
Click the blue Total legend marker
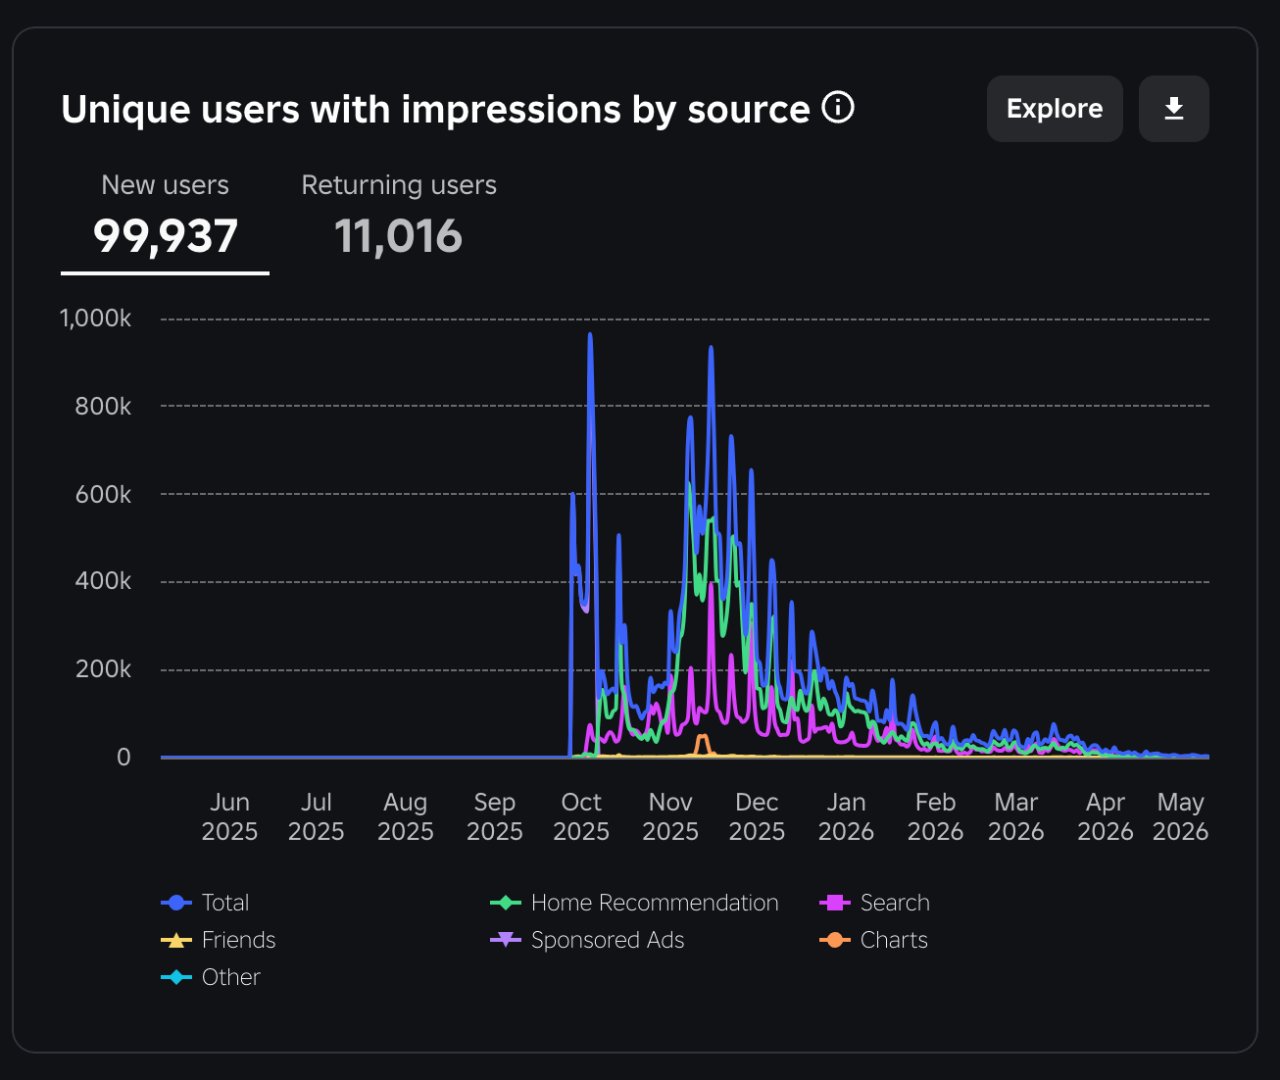pos(176,902)
